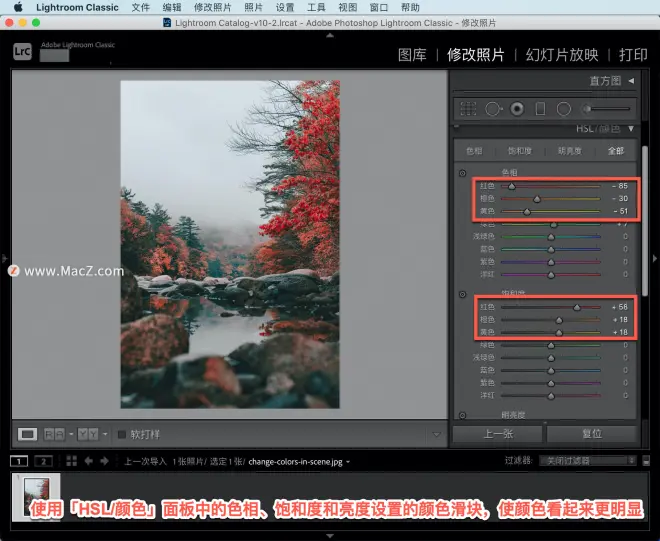
Task: Go forward with filmstrip right arrow
Action: pos(104,461)
